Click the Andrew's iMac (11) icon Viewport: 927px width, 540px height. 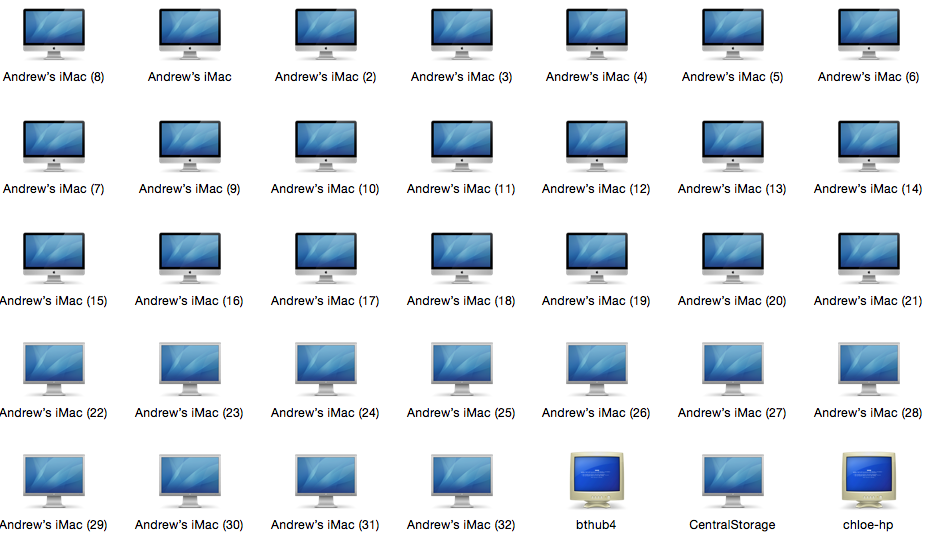pos(462,146)
